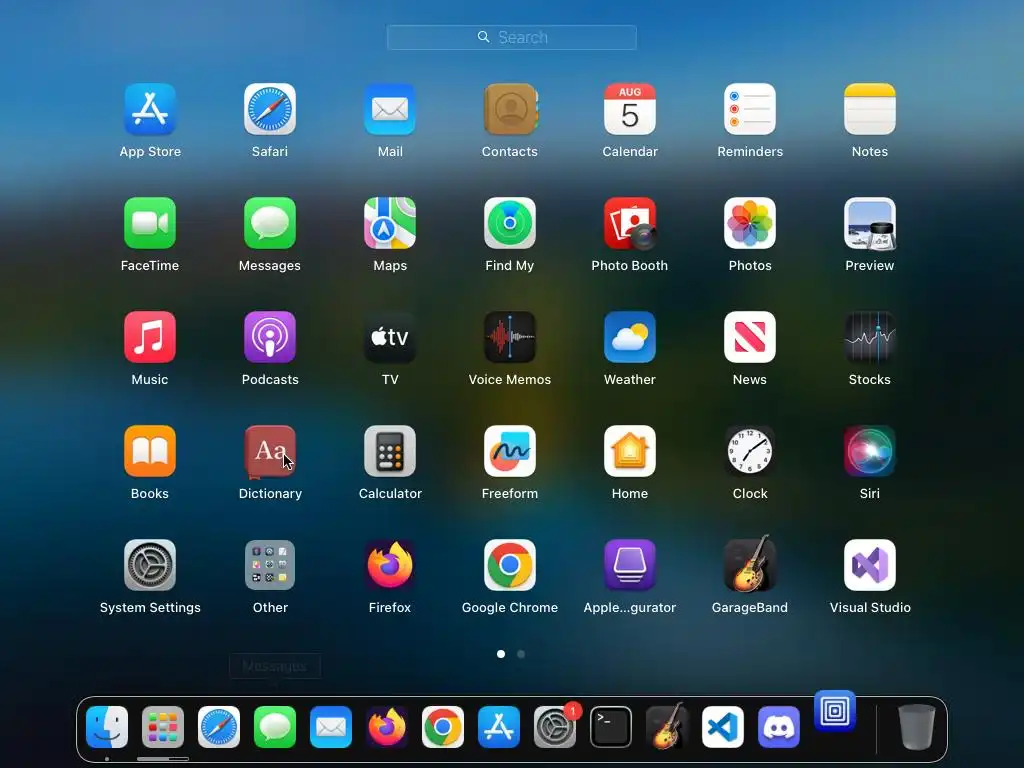The width and height of the screenshot is (1024, 768).
Task: Open the Dictionary app
Action: 270,451
